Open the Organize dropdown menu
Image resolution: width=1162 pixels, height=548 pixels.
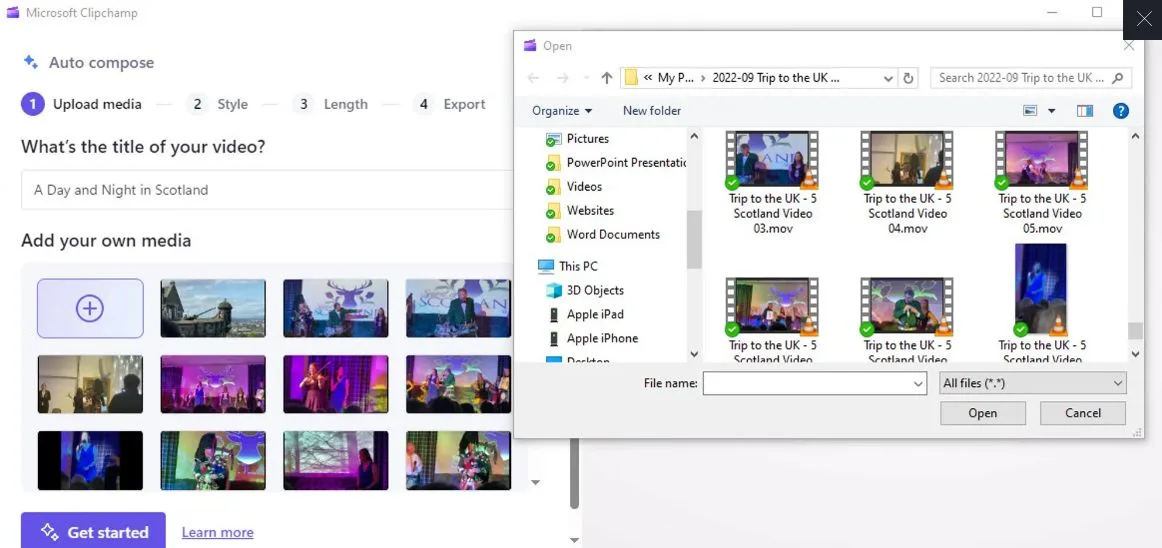click(x=562, y=110)
